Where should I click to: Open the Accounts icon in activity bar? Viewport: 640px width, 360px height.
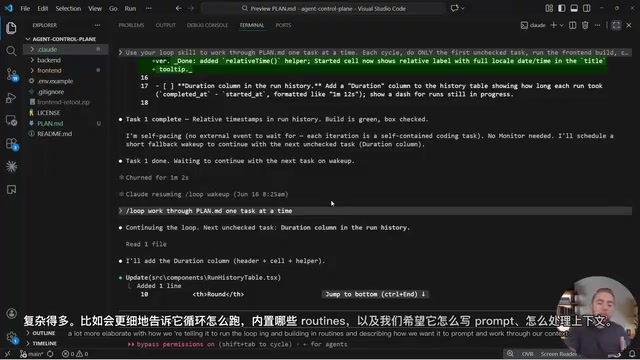(11, 313)
